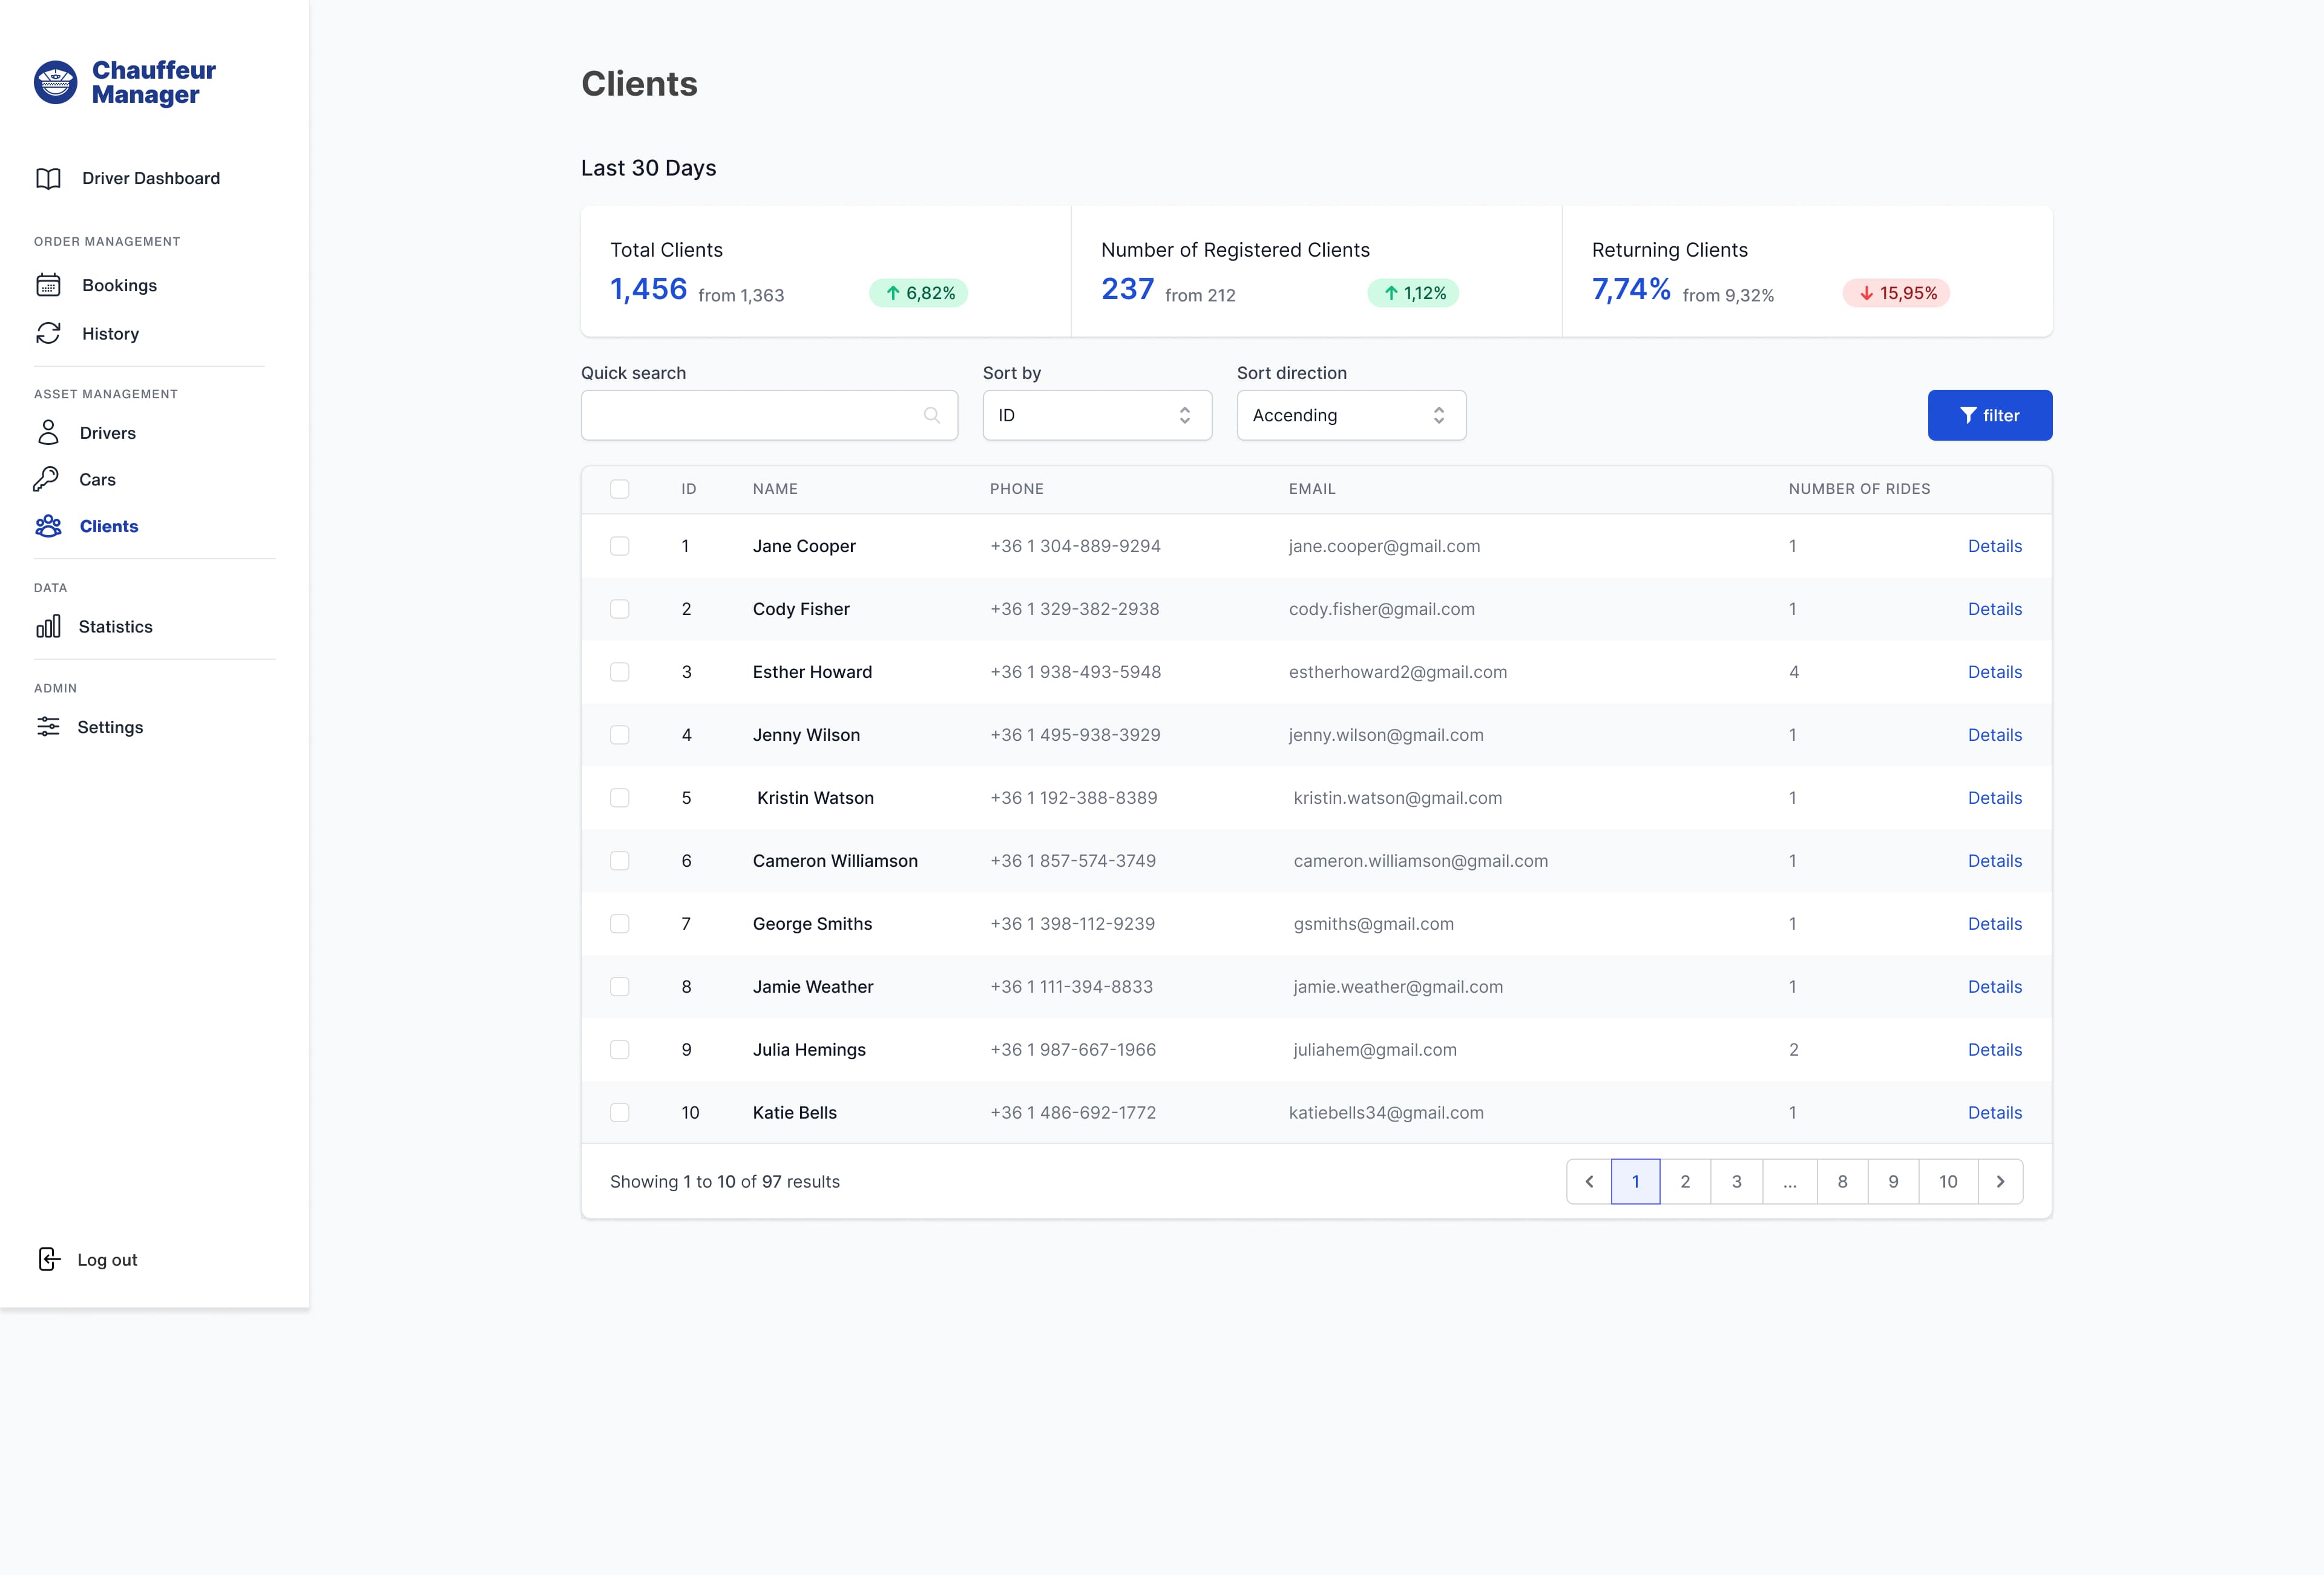Click the green 6,82% increase badge
The image size is (2324, 1575).
tap(919, 293)
